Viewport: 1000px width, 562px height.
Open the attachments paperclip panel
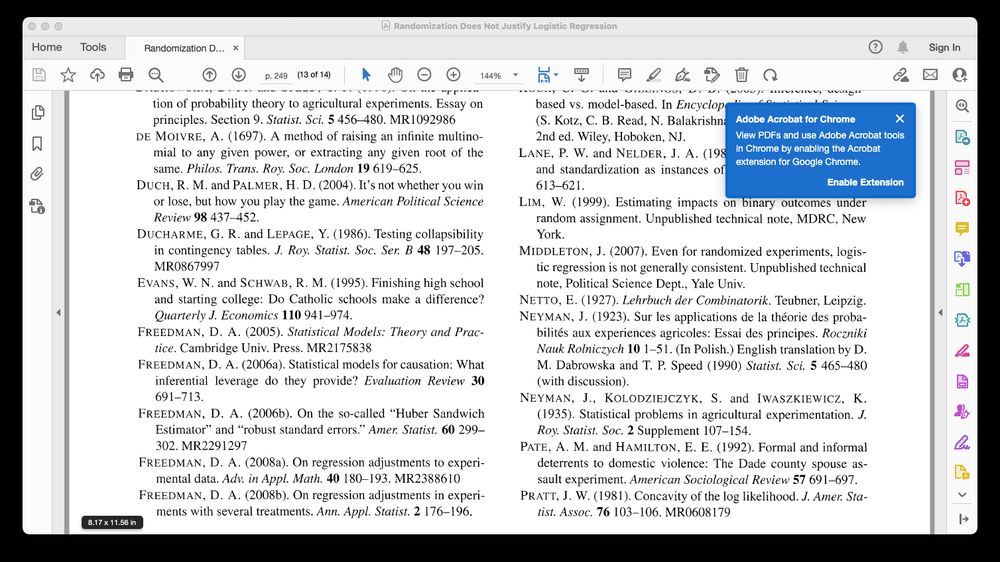(x=38, y=174)
